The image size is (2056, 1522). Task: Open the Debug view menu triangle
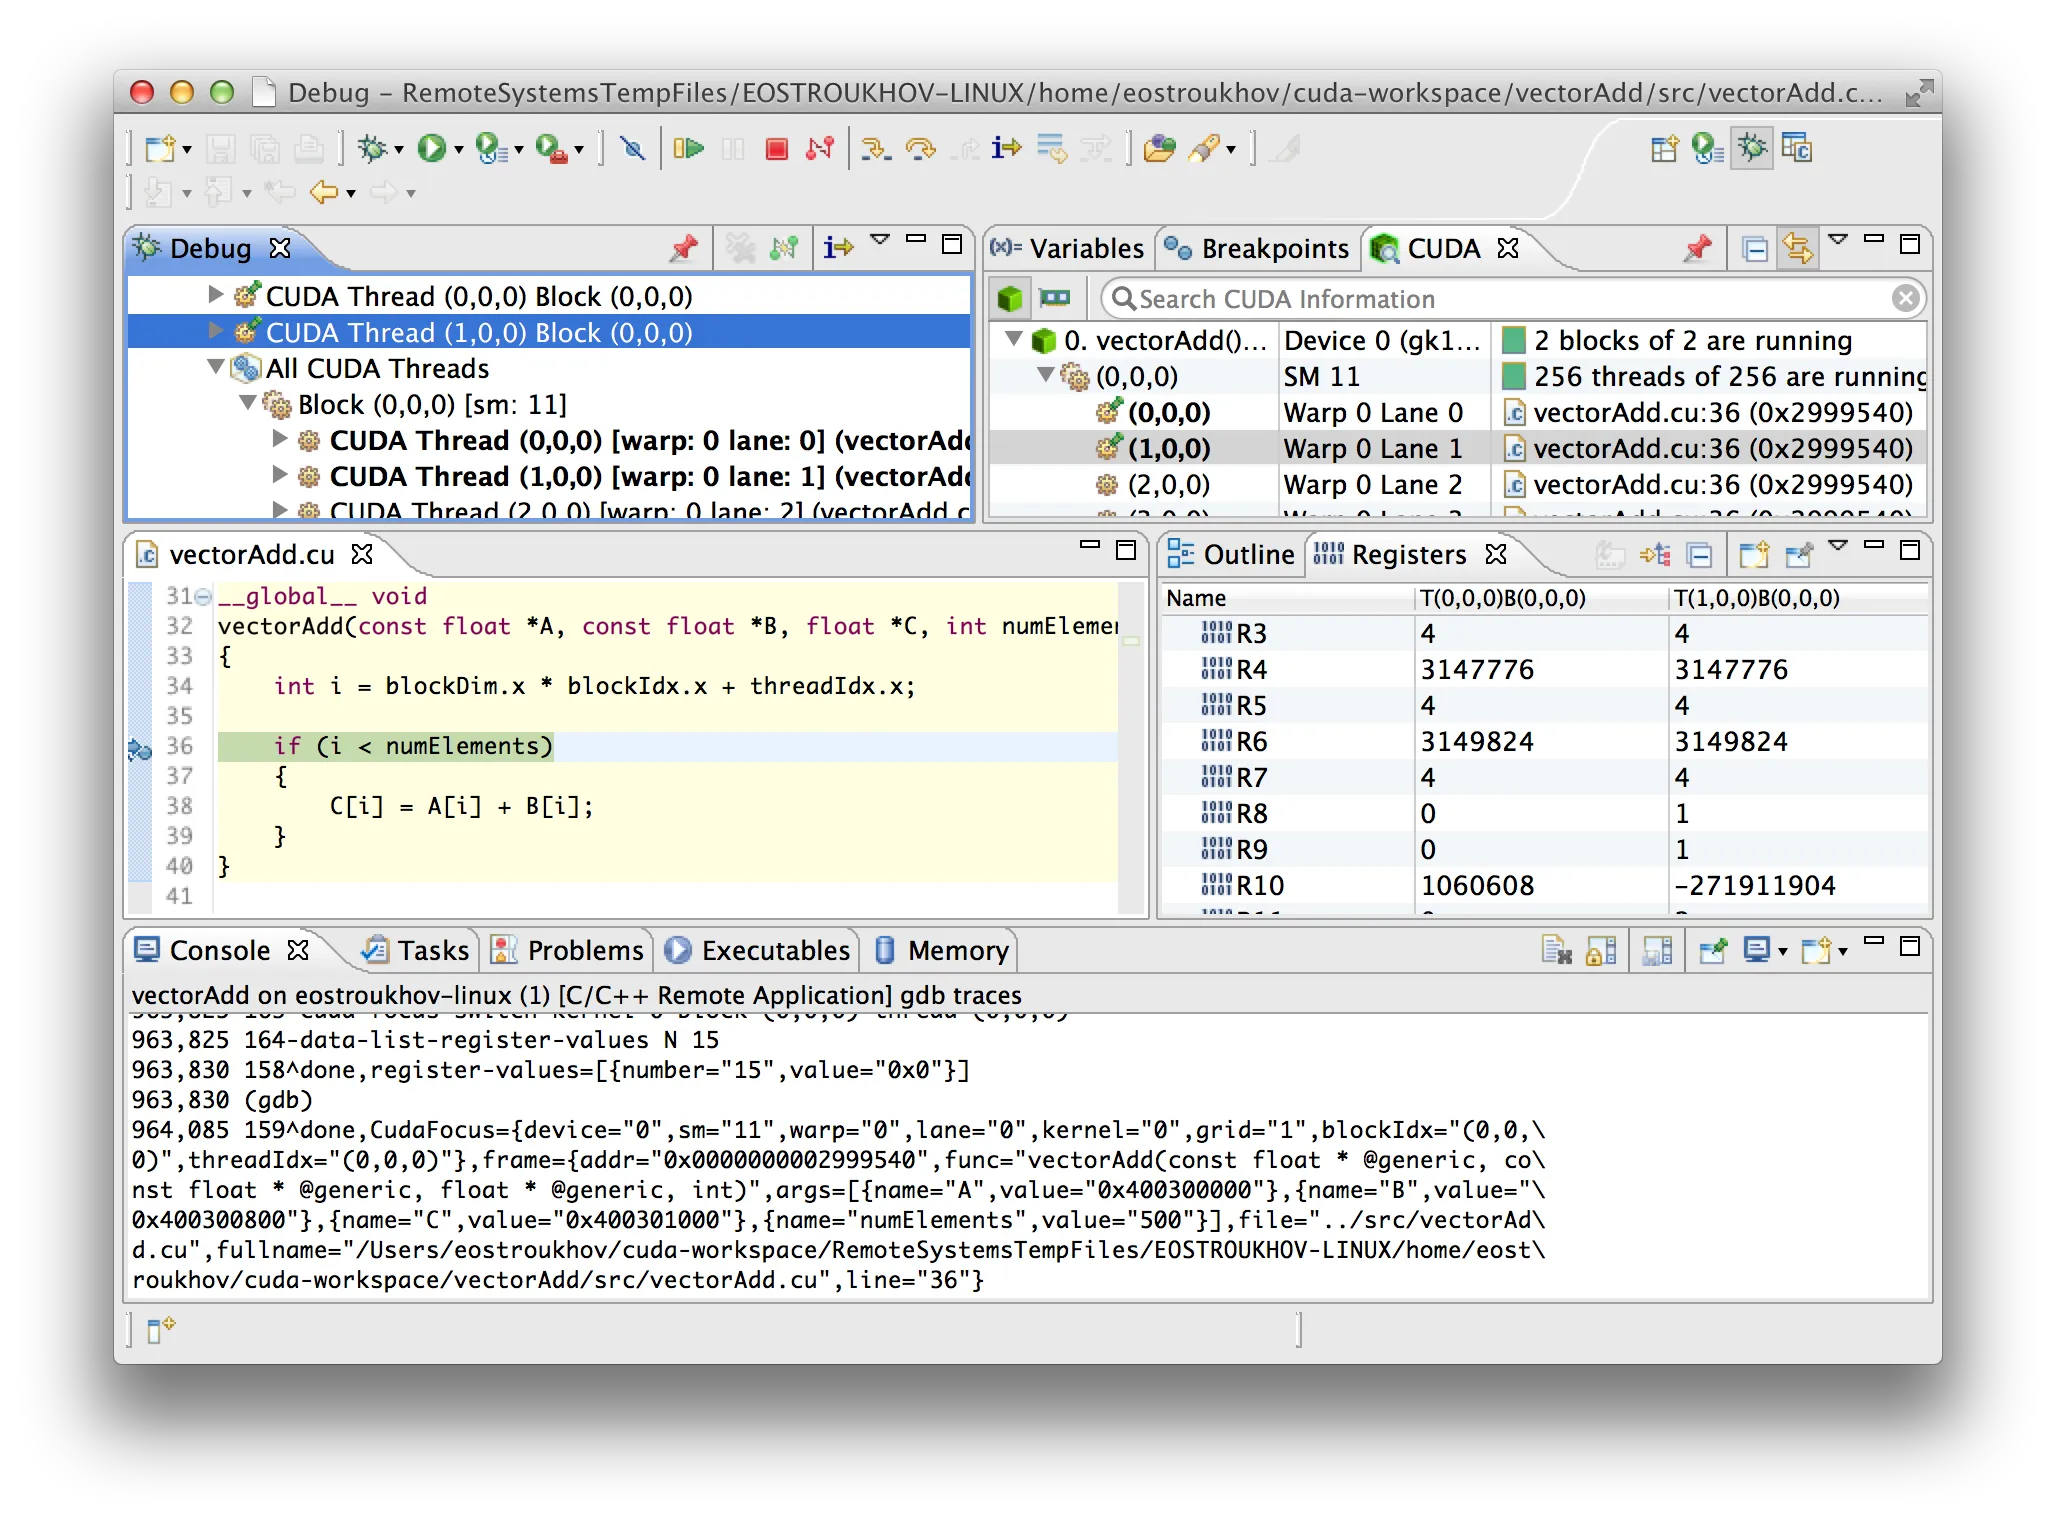(x=879, y=240)
